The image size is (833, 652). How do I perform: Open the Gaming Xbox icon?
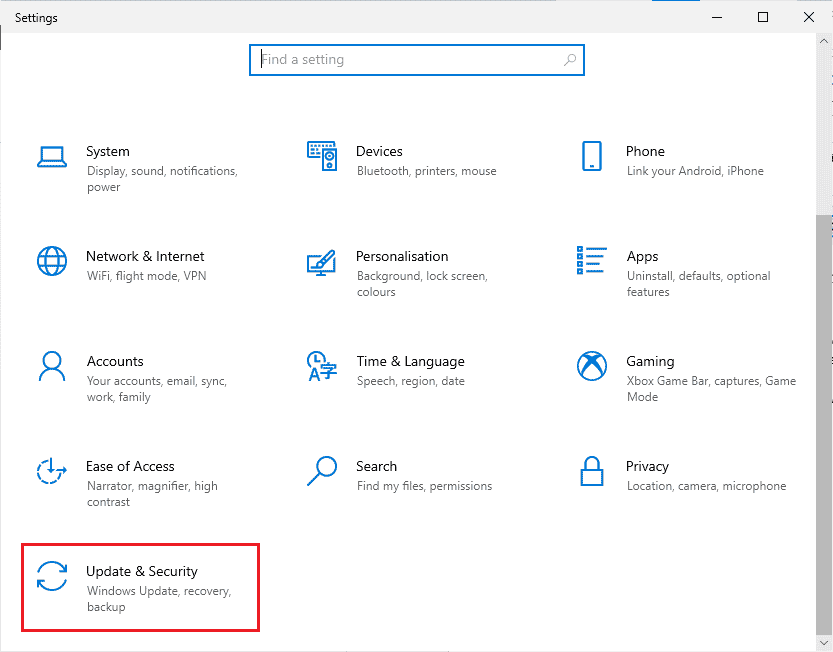point(592,366)
